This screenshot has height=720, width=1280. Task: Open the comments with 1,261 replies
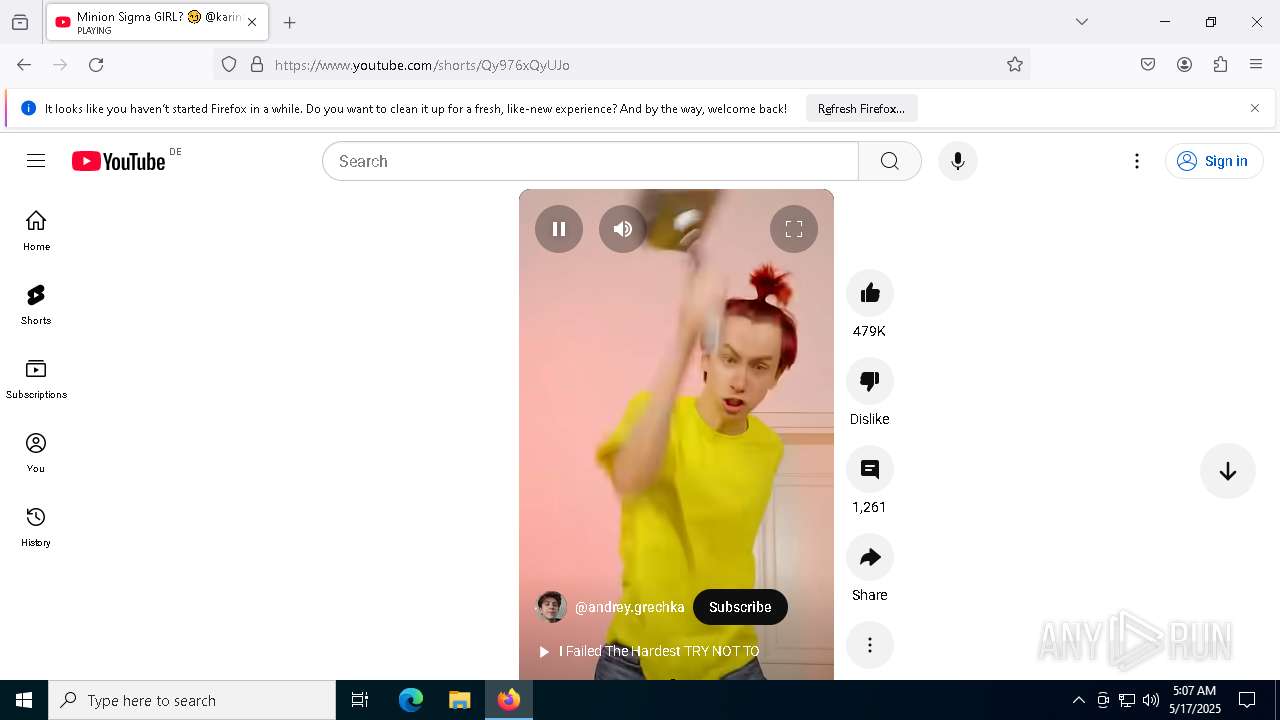(870, 469)
